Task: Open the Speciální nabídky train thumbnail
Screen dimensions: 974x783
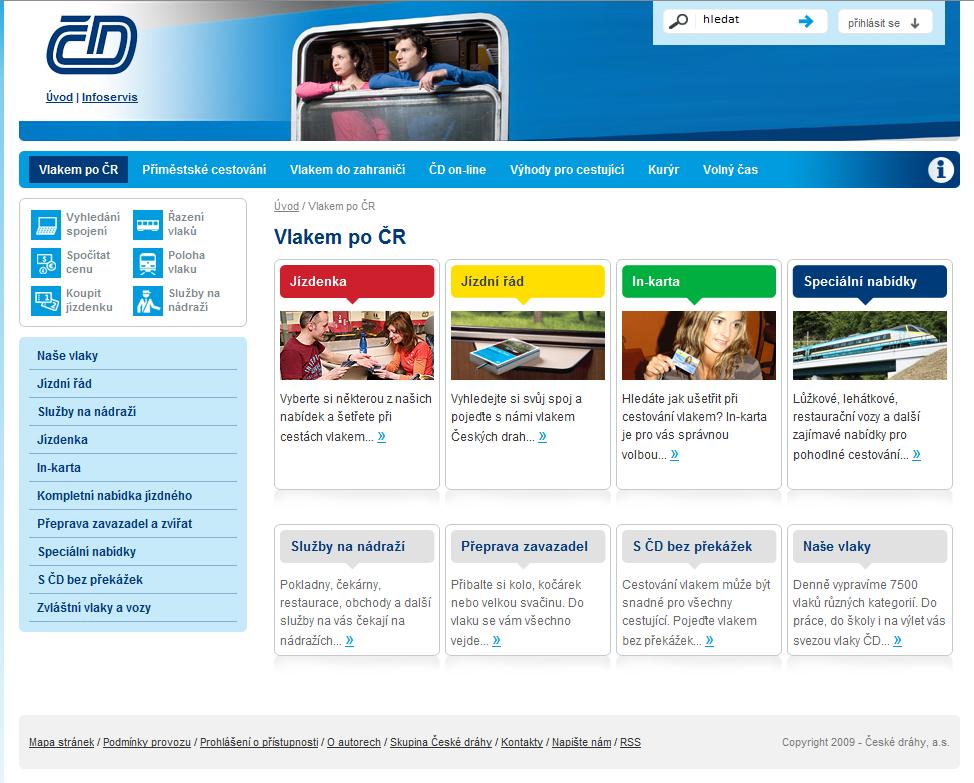Action: tap(869, 345)
